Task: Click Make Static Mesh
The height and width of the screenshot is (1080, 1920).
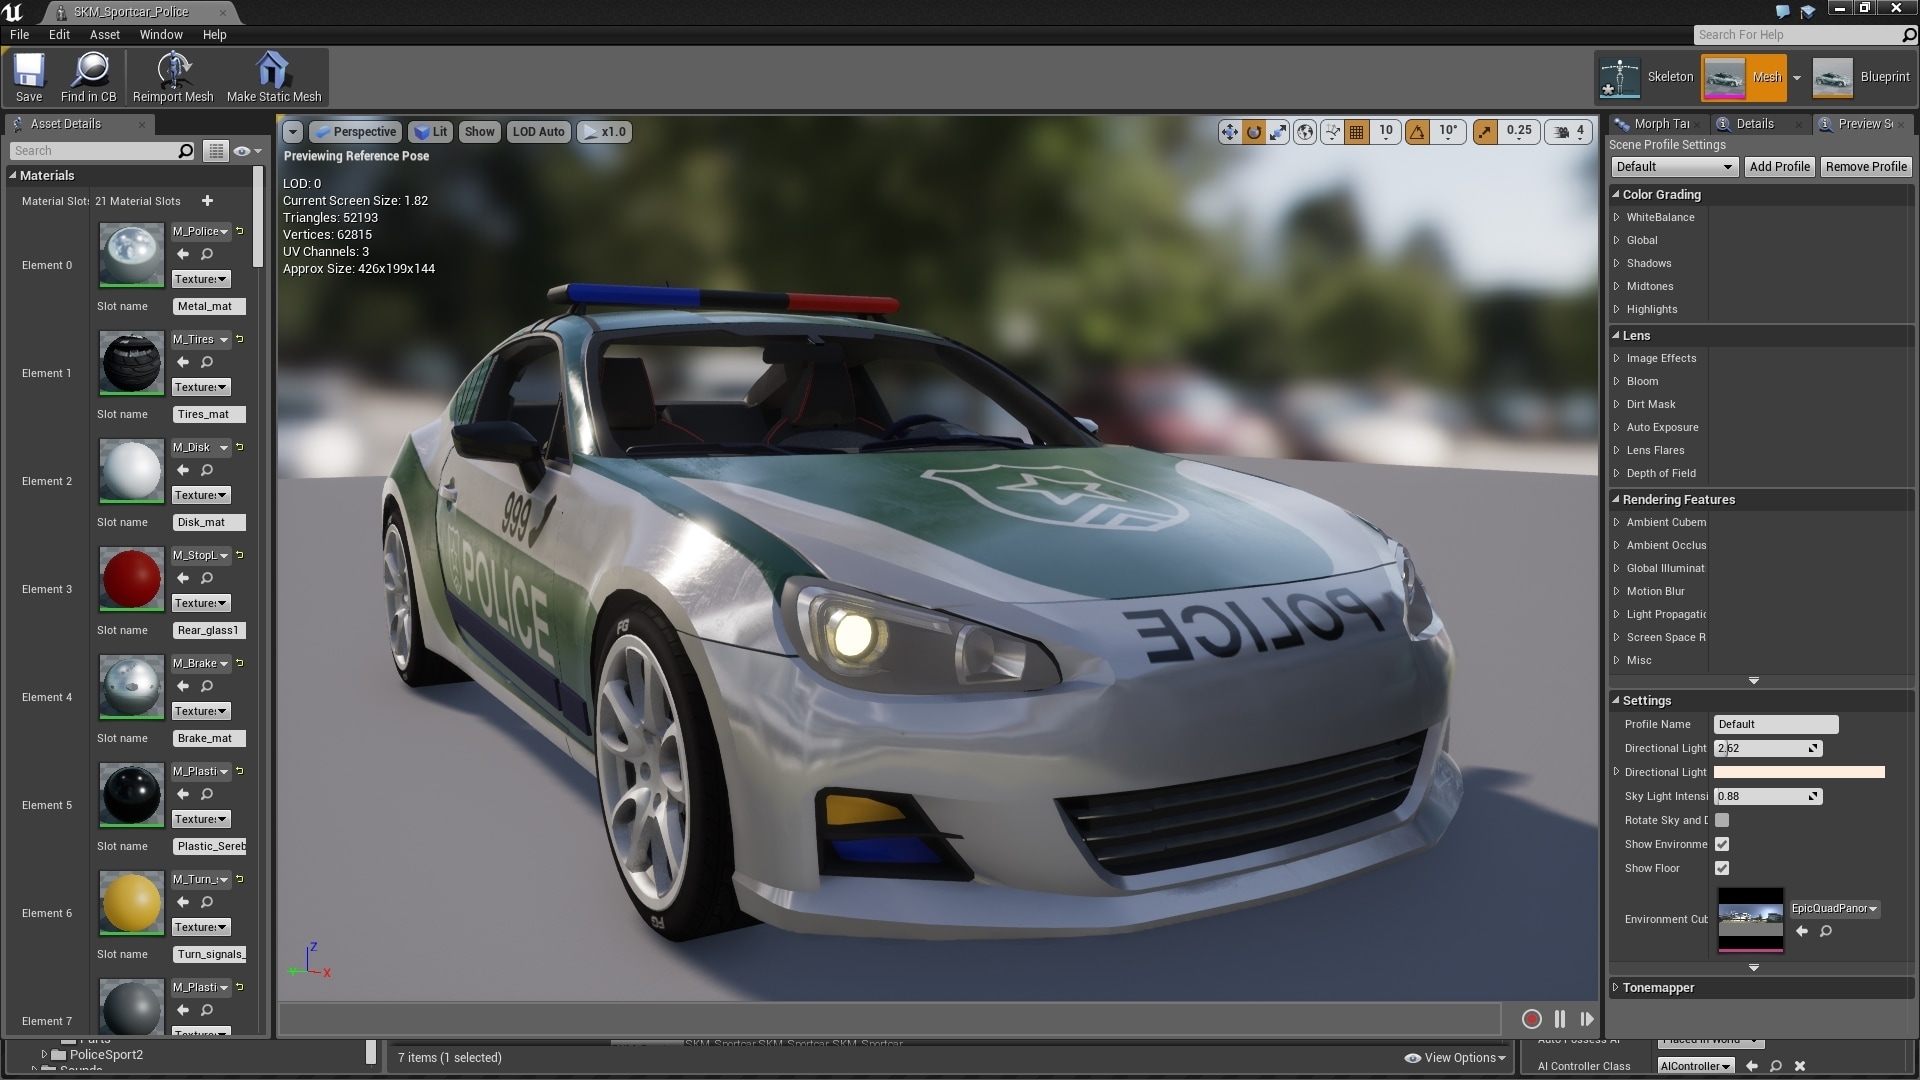Action: pyautogui.click(x=272, y=77)
